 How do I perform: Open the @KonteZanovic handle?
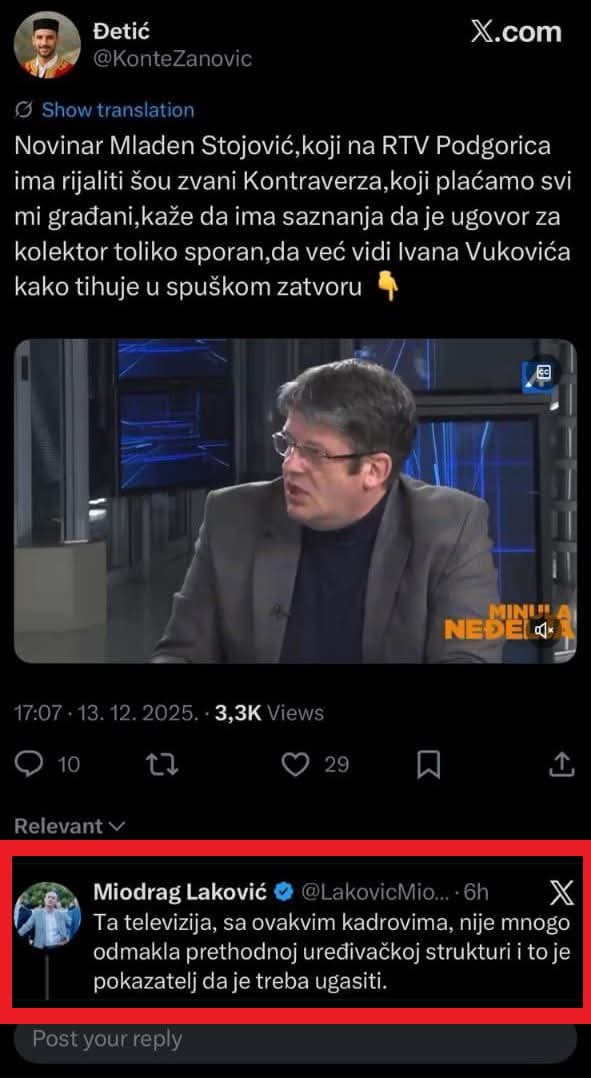(172, 58)
